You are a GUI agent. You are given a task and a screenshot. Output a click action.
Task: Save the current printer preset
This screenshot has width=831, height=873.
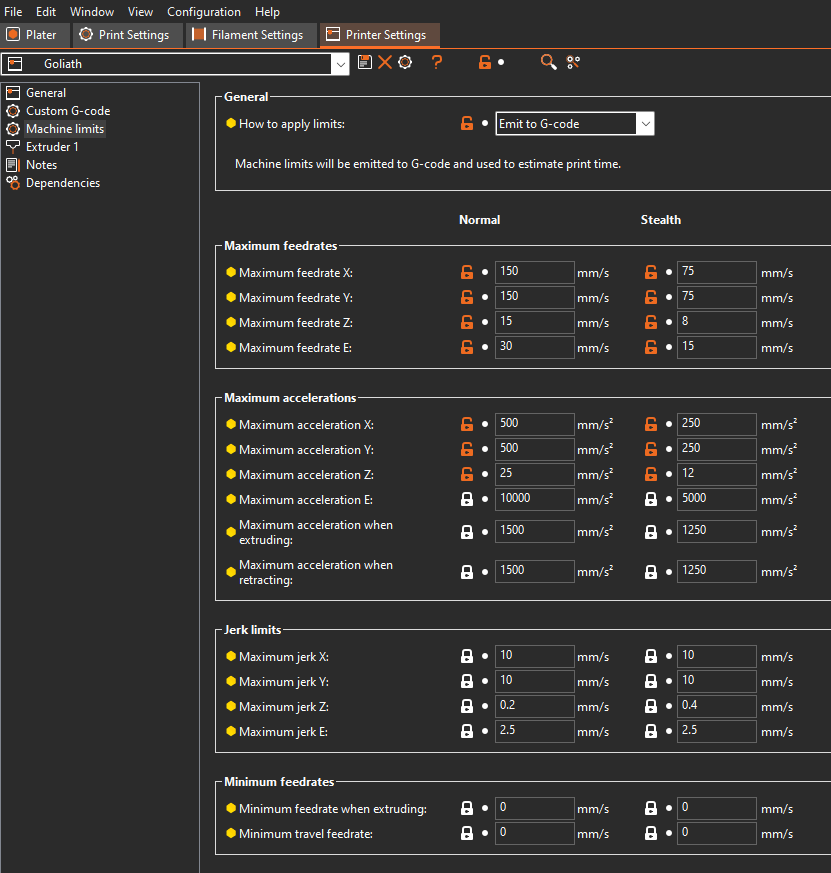365,62
